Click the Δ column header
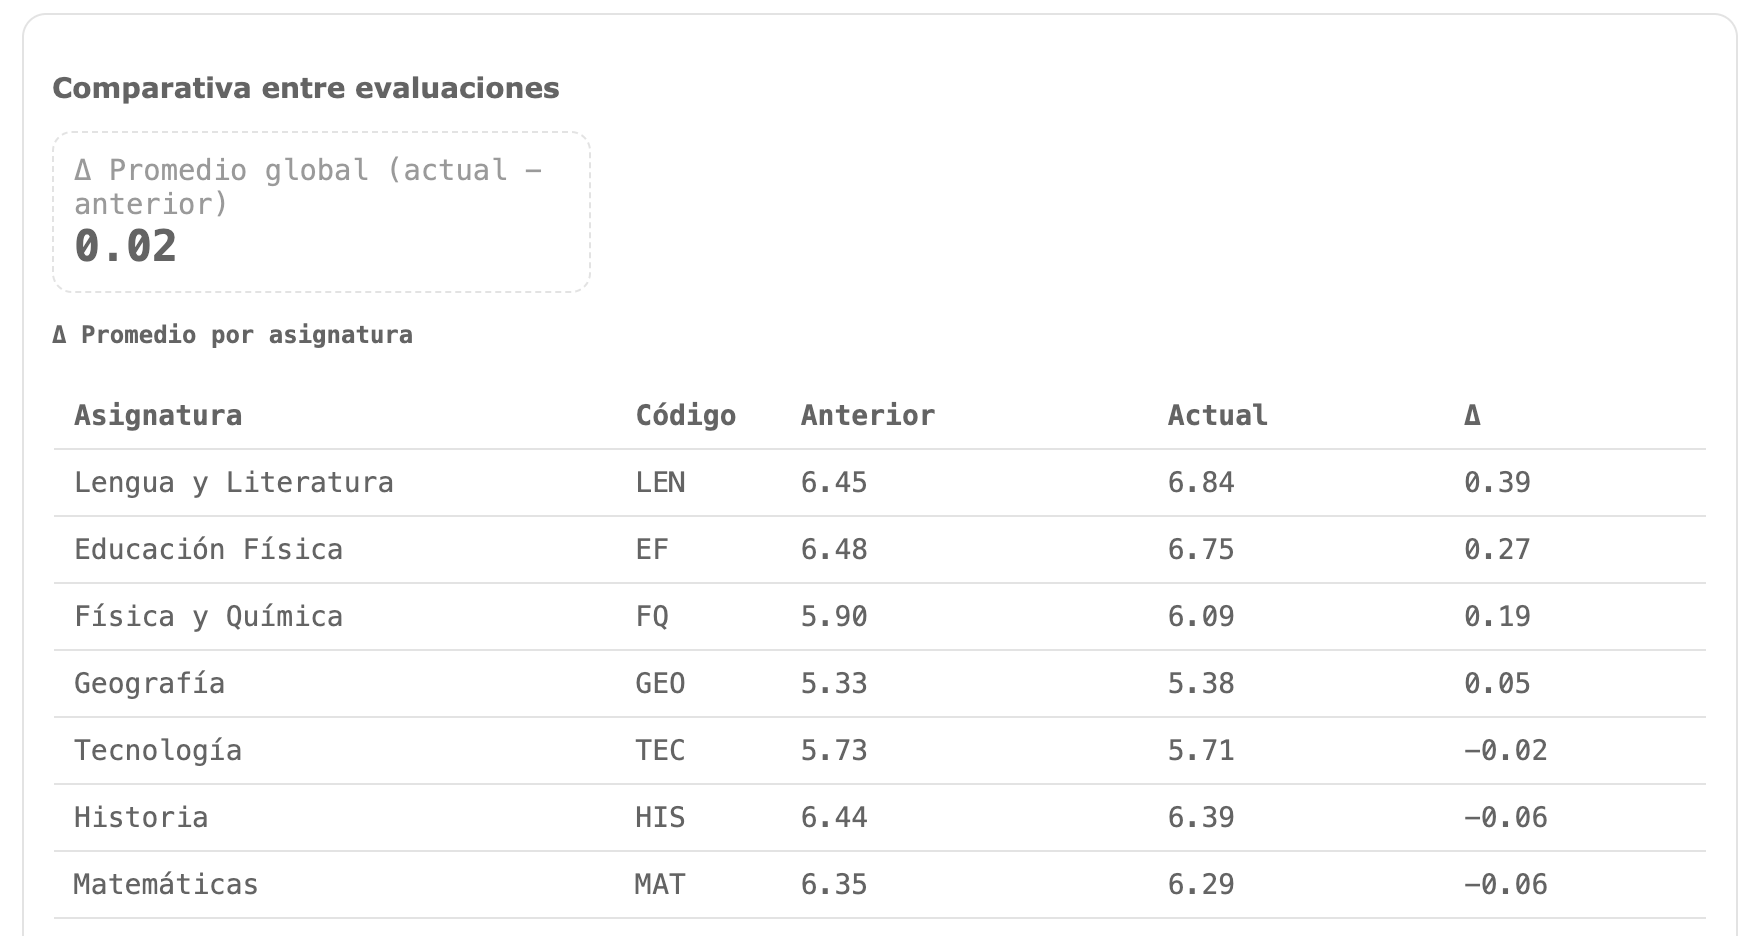1762x936 pixels. pos(1472,415)
